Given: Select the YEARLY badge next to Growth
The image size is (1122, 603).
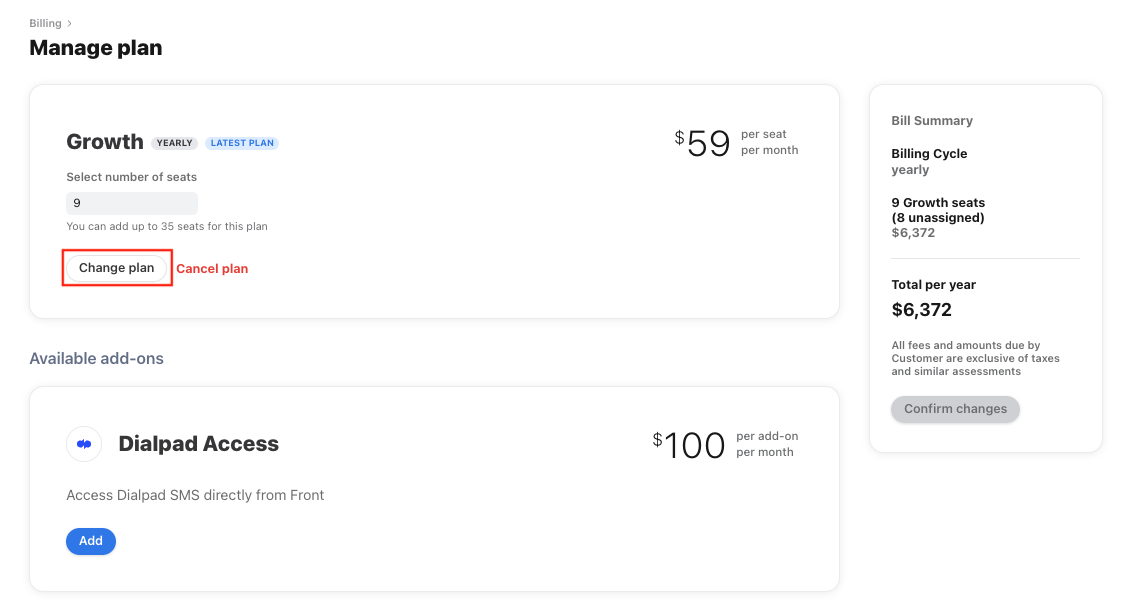Looking at the screenshot, I should pyautogui.click(x=174, y=142).
